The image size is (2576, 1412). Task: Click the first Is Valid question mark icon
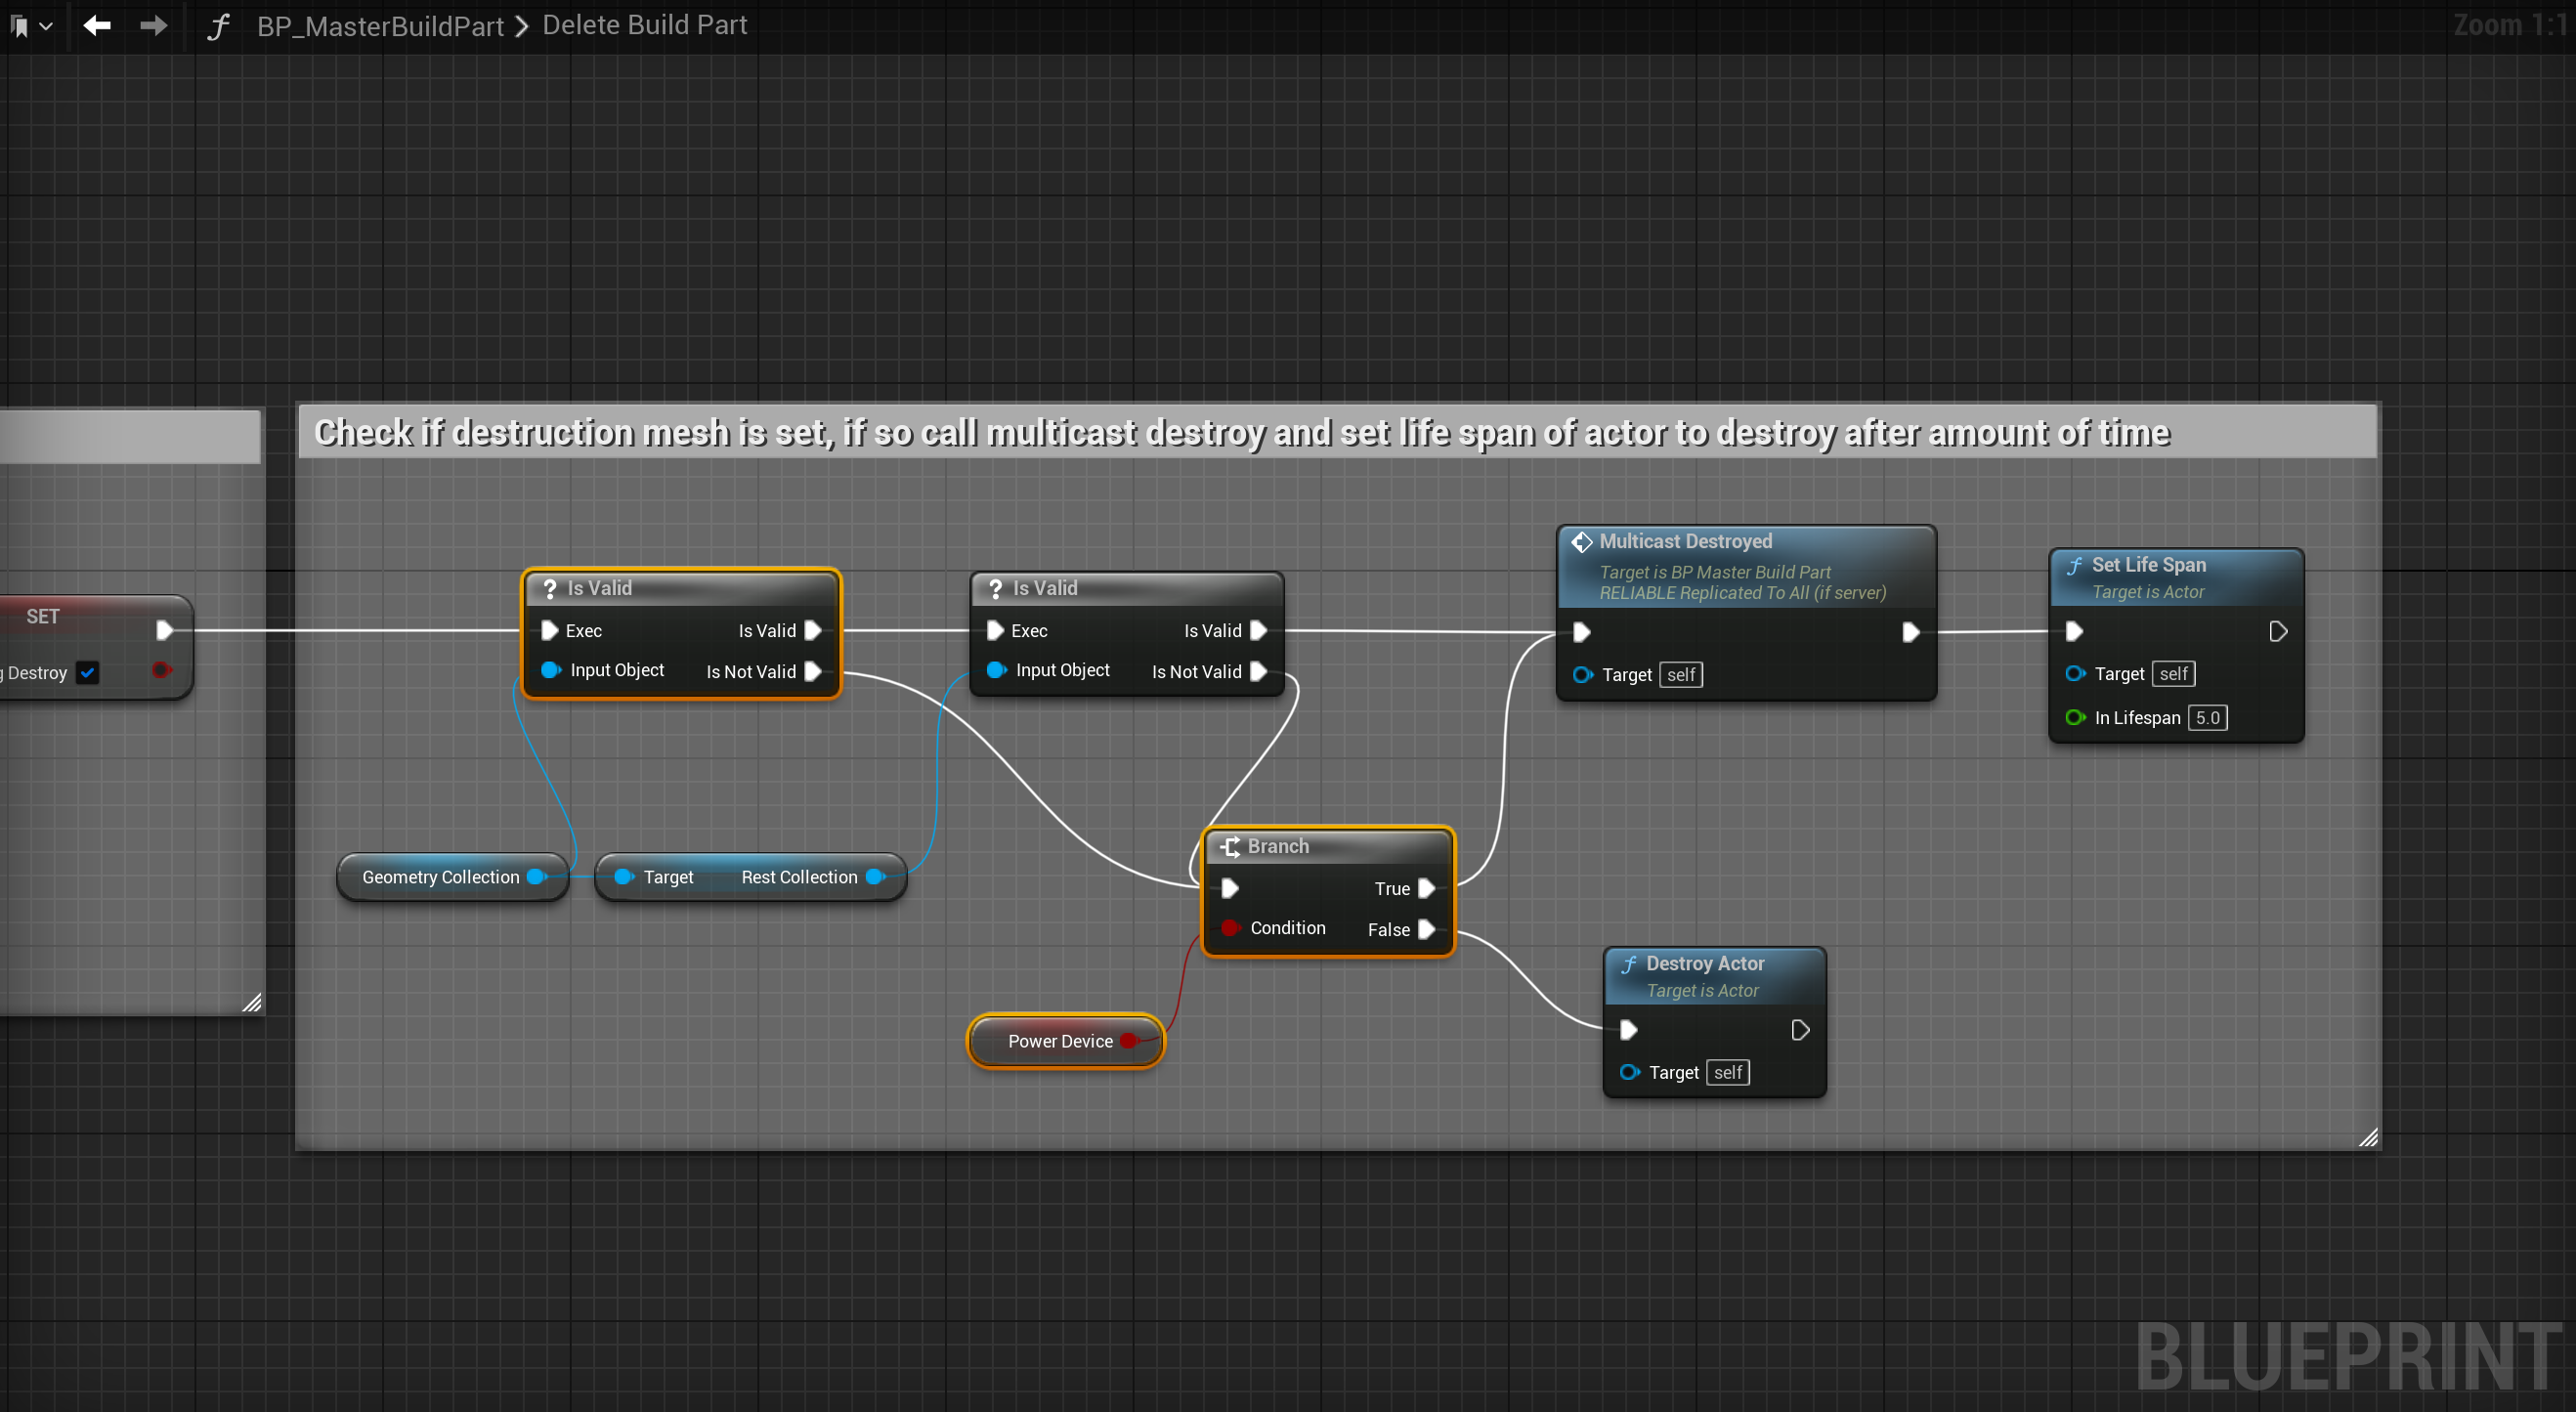click(549, 588)
